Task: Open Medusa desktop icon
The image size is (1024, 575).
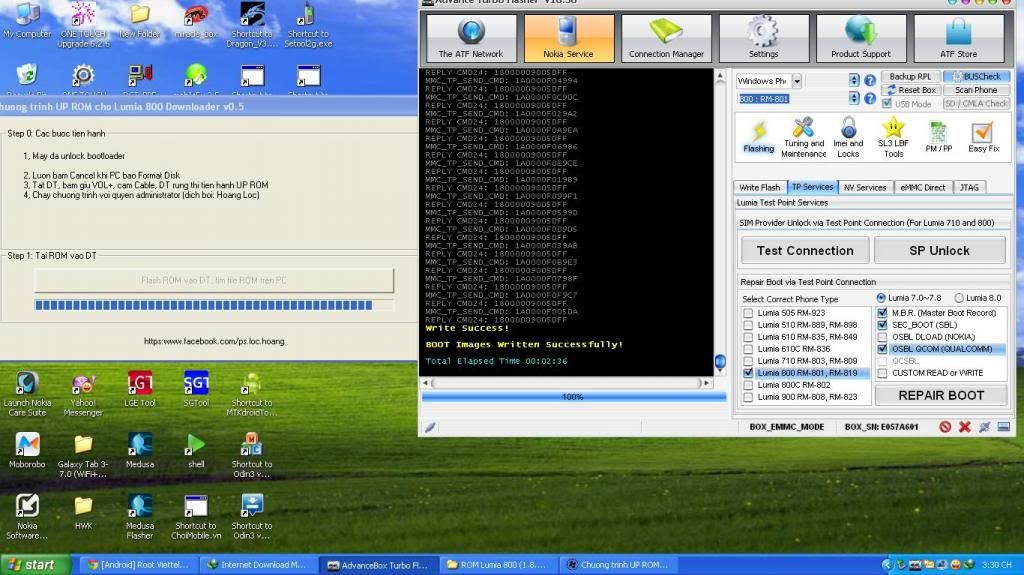Action: (x=140, y=451)
